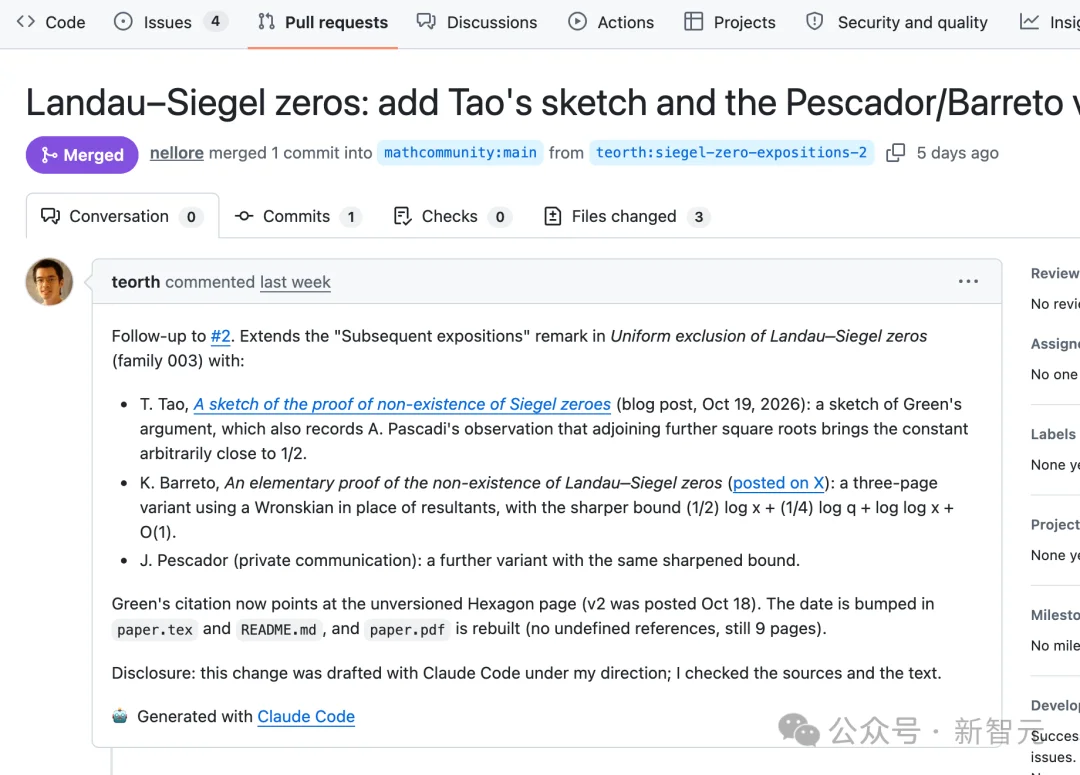1080x775 pixels.
Task: Open the Code tab icon
Action: click(25, 21)
